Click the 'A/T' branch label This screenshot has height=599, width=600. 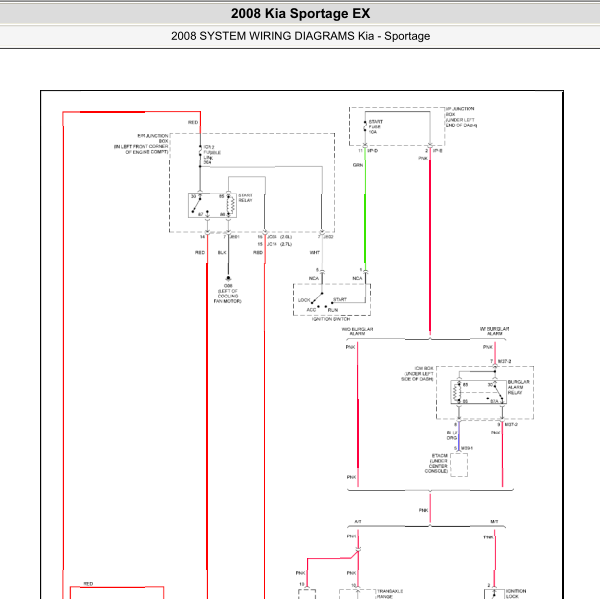tap(358, 522)
